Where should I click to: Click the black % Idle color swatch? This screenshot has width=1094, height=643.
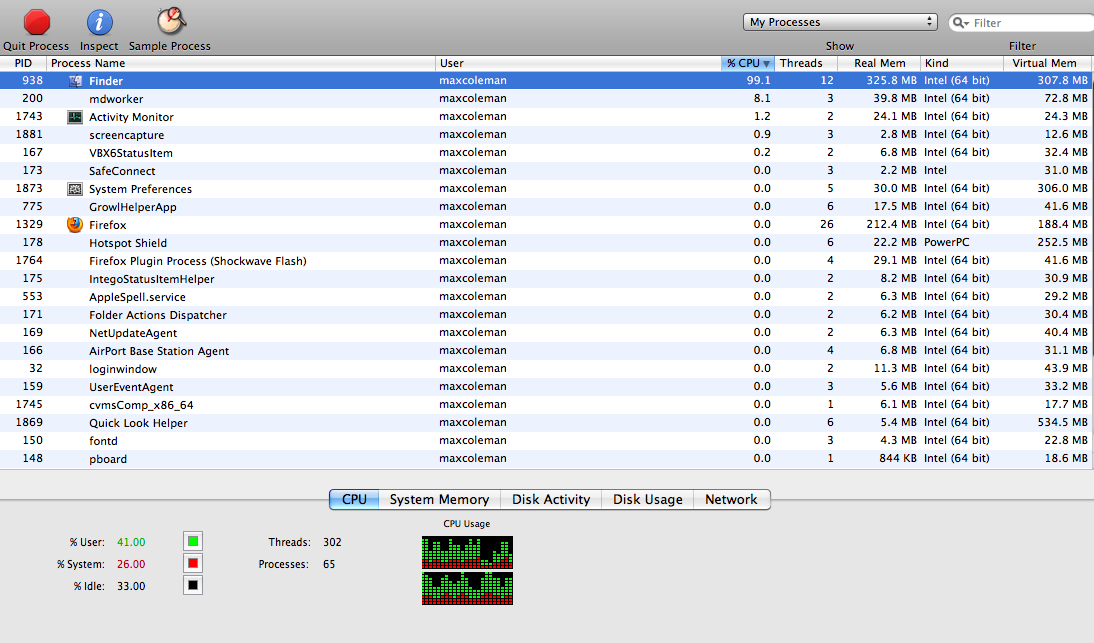pos(193,585)
